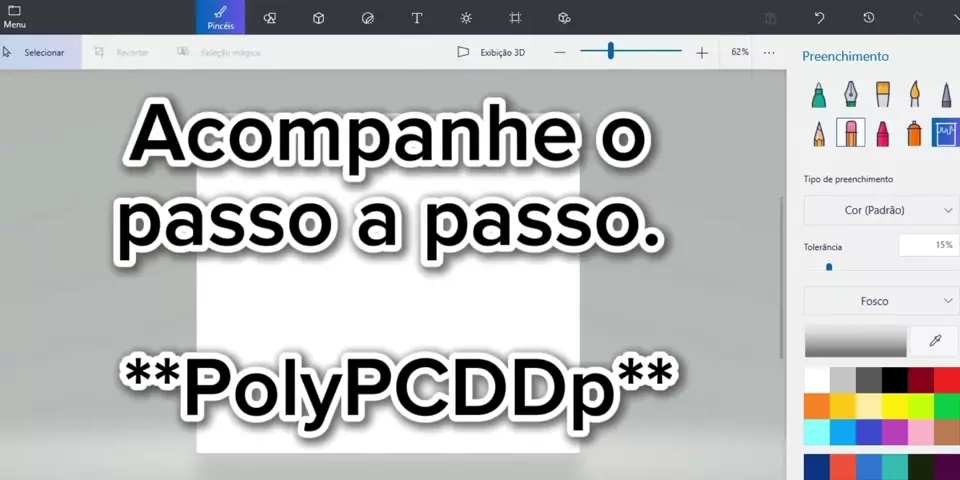Select the Eraser tool
Screen dimensions: 960x480
[x=850, y=133]
